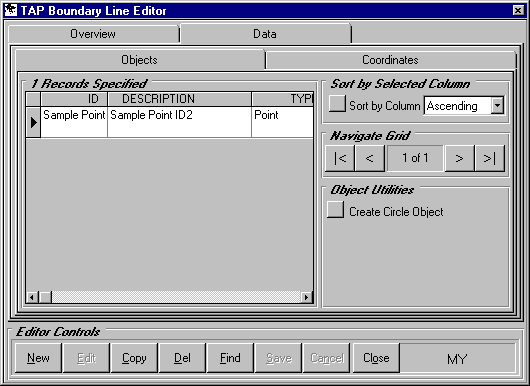Viewport: 530px width, 386px height.
Task: Click the 'Point' type cell
Action: (283, 122)
